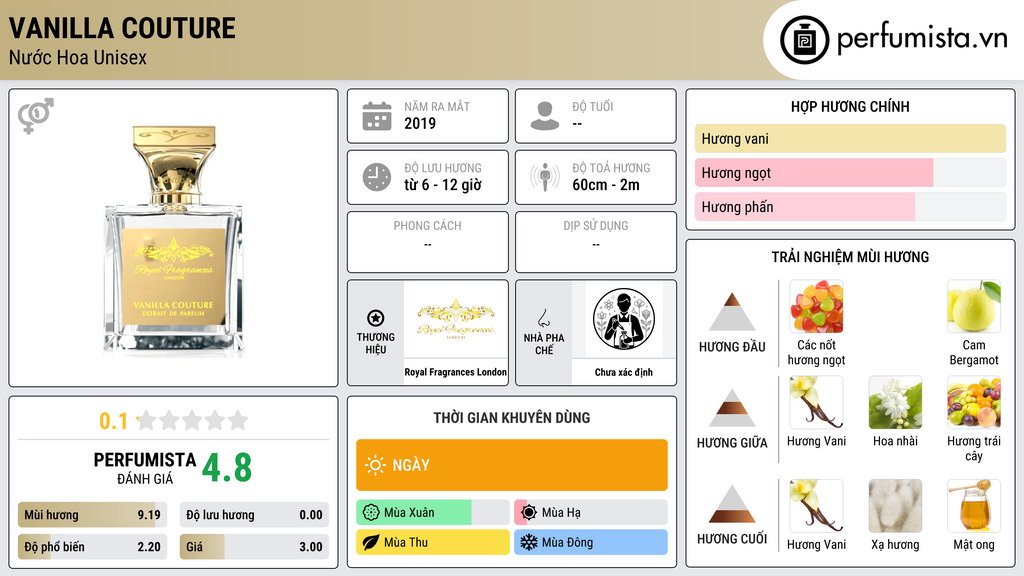Click the Mùa Đông season bar

(591, 542)
